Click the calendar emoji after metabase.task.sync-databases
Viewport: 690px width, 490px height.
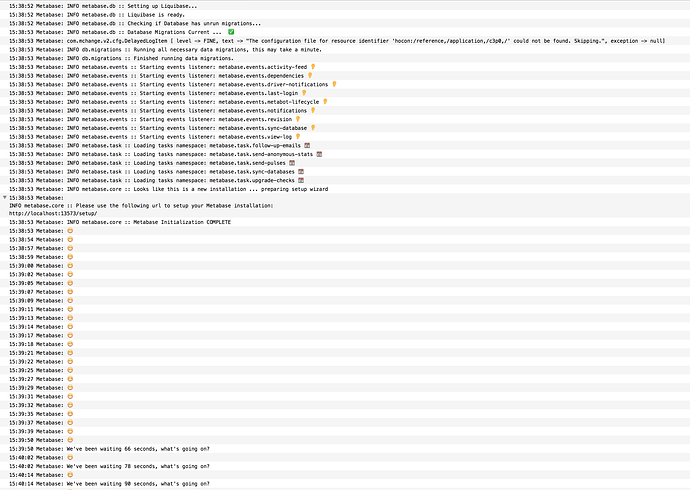coord(301,172)
